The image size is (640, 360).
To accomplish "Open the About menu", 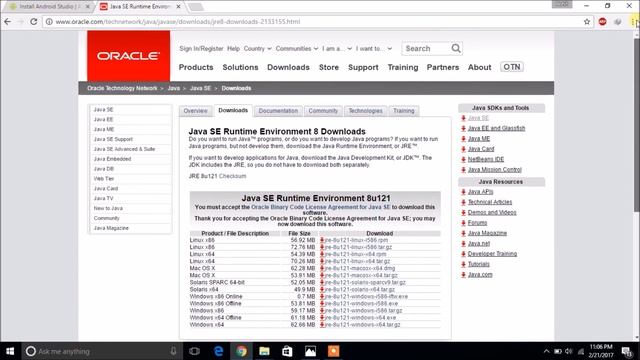I will tap(480, 67).
